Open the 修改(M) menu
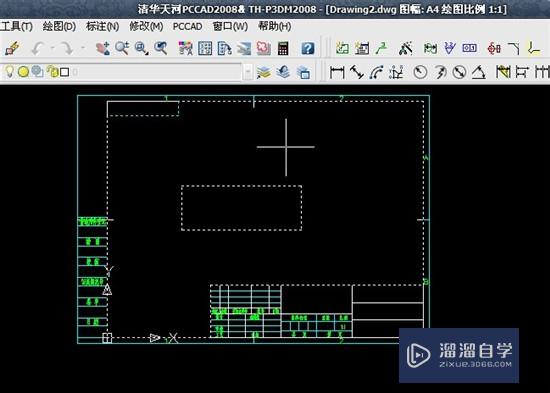550x393 pixels. pyautogui.click(x=146, y=26)
